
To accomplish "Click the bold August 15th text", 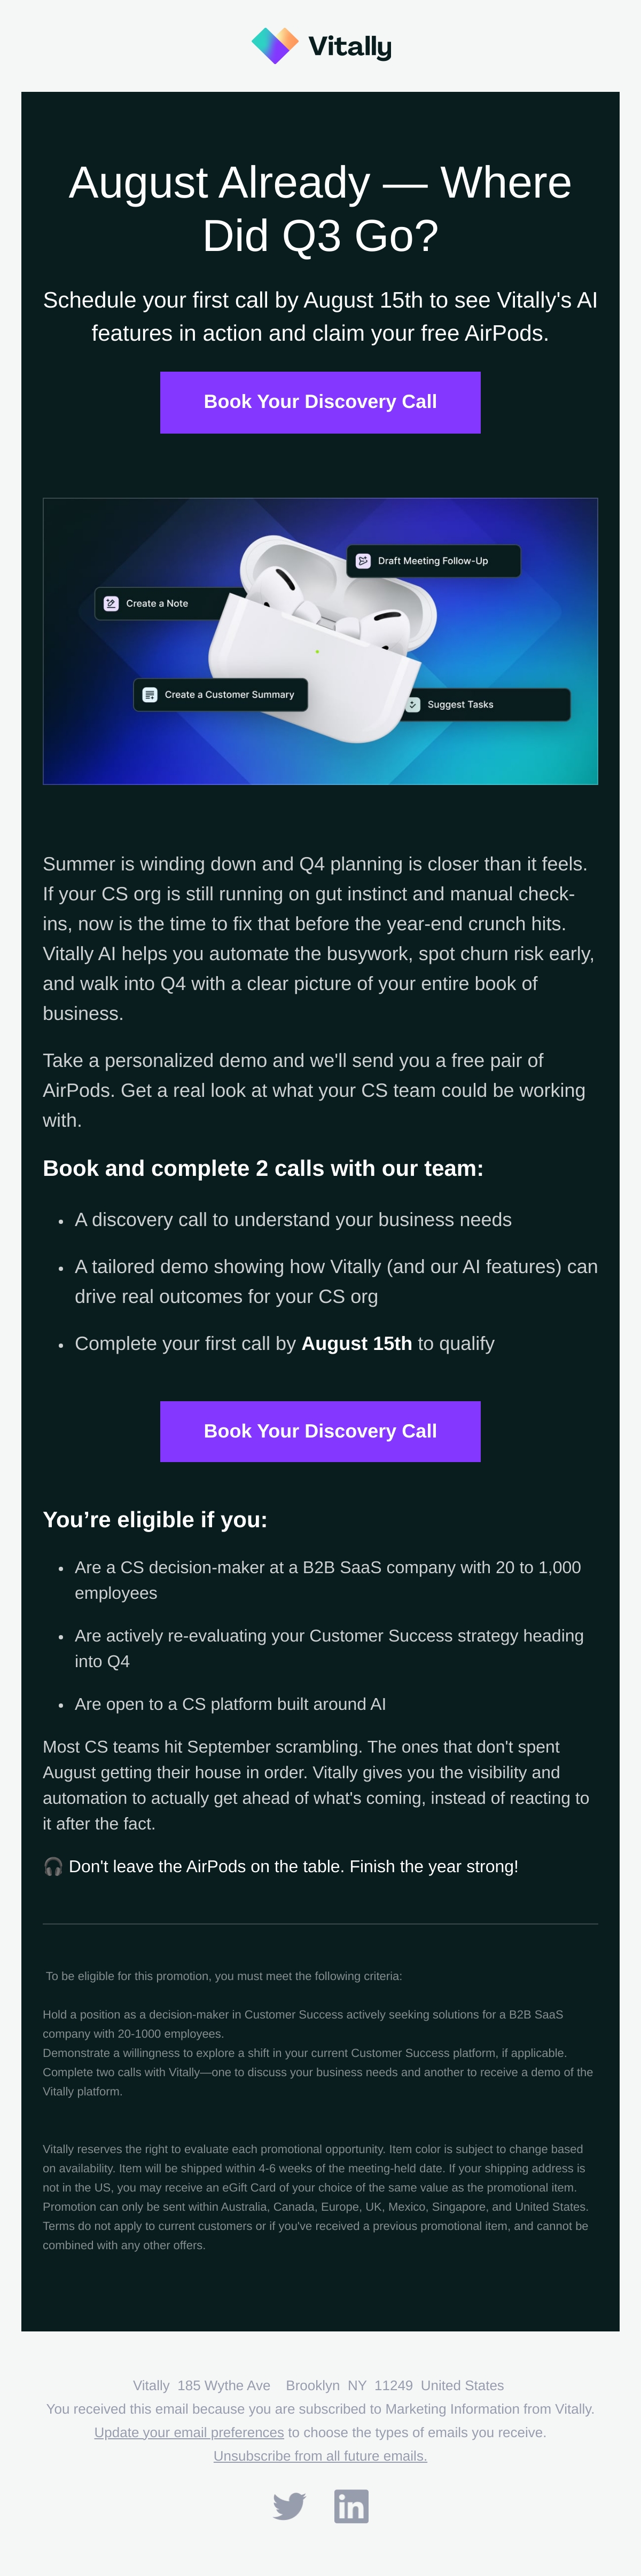I will click(x=356, y=1343).
